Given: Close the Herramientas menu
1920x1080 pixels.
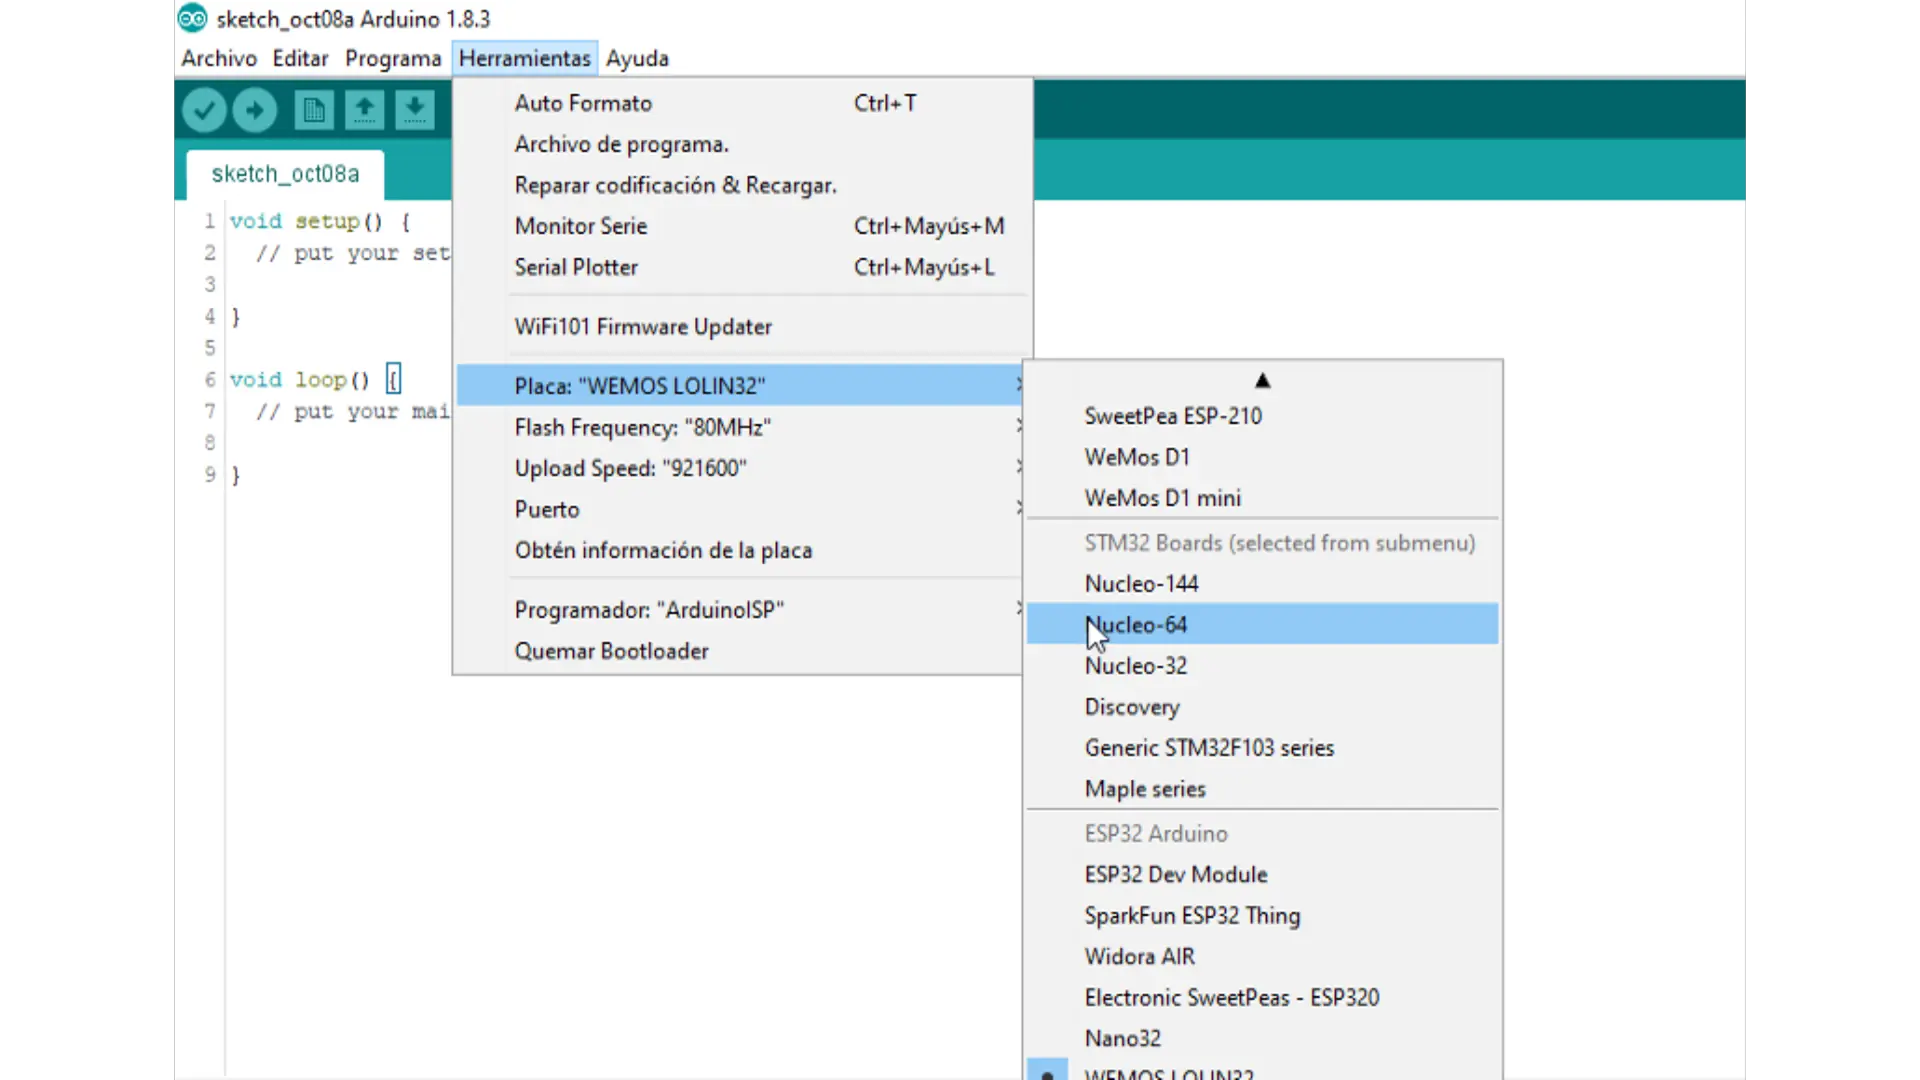Looking at the screenshot, I should (x=525, y=58).
